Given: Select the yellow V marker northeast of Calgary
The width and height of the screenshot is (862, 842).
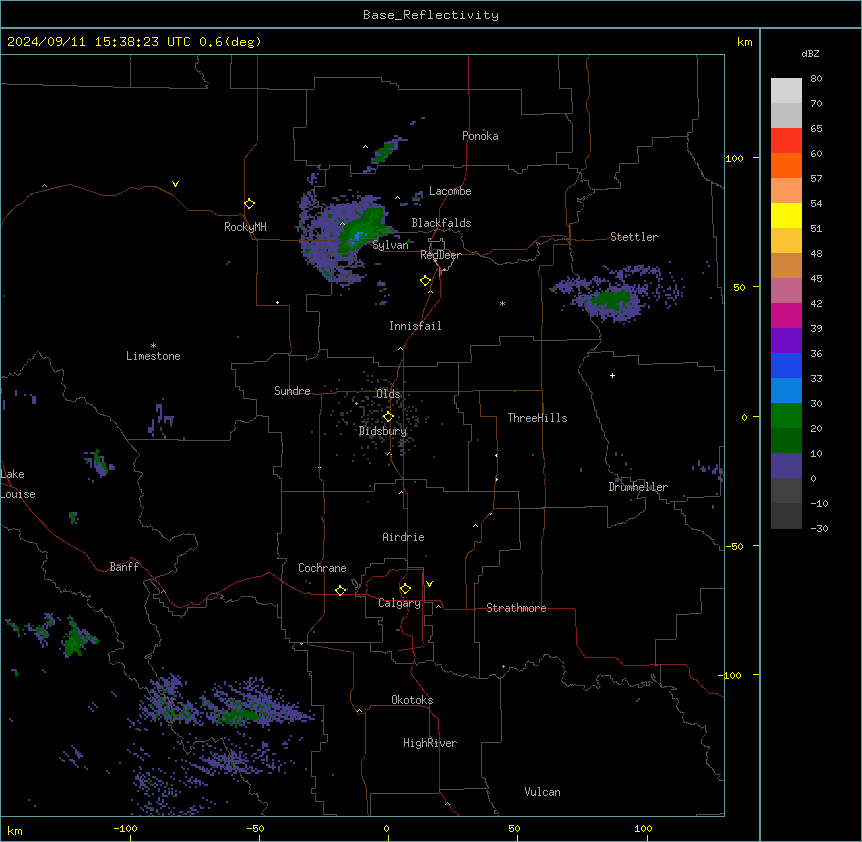Looking at the screenshot, I should [x=429, y=584].
